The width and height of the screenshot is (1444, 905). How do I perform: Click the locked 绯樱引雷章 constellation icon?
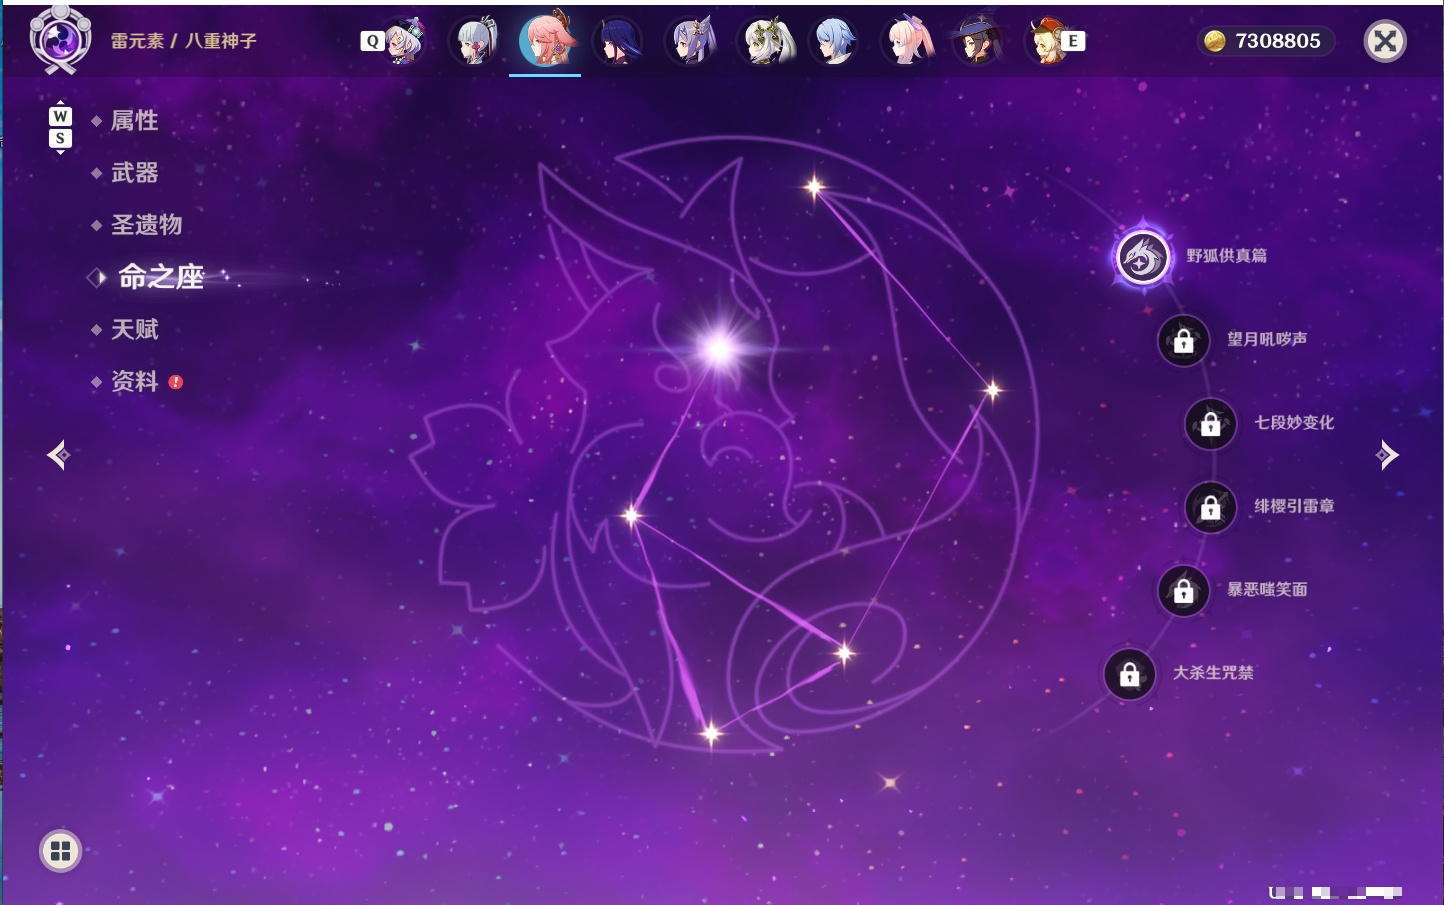[x=1211, y=508]
